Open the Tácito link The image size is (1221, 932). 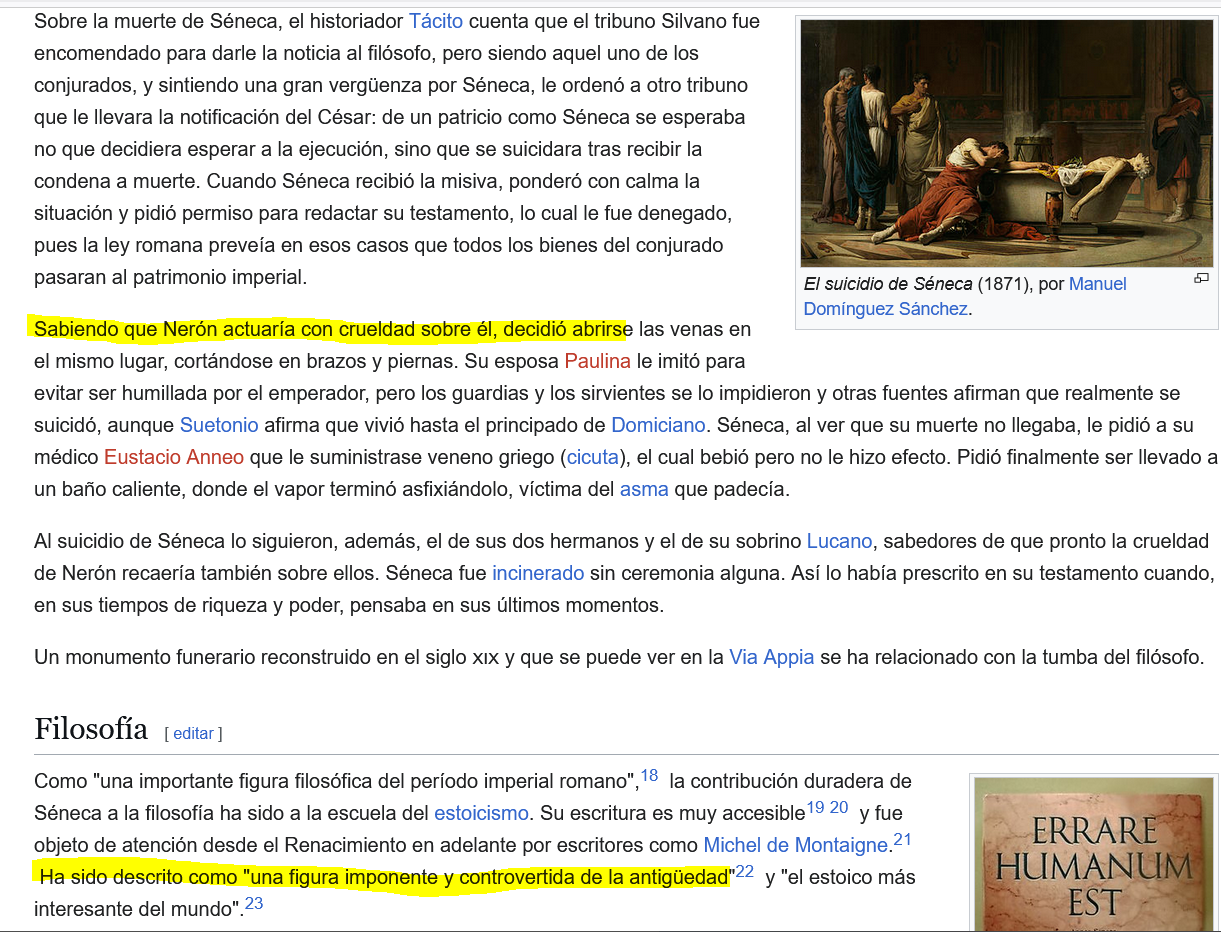[x=437, y=21]
